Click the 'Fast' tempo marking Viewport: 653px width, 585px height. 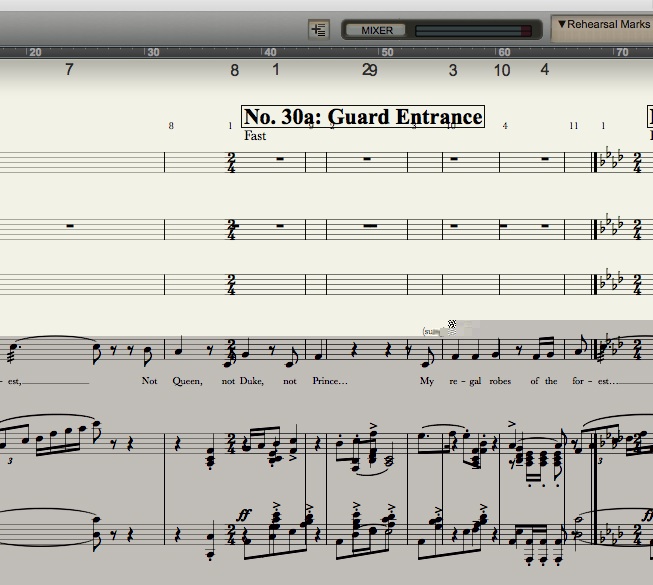click(255, 136)
